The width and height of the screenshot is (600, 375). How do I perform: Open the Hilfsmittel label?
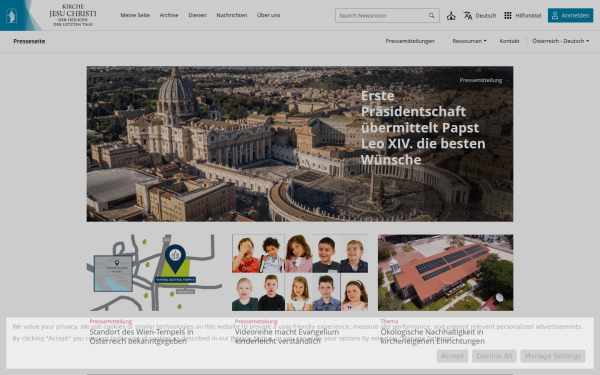coord(528,16)
